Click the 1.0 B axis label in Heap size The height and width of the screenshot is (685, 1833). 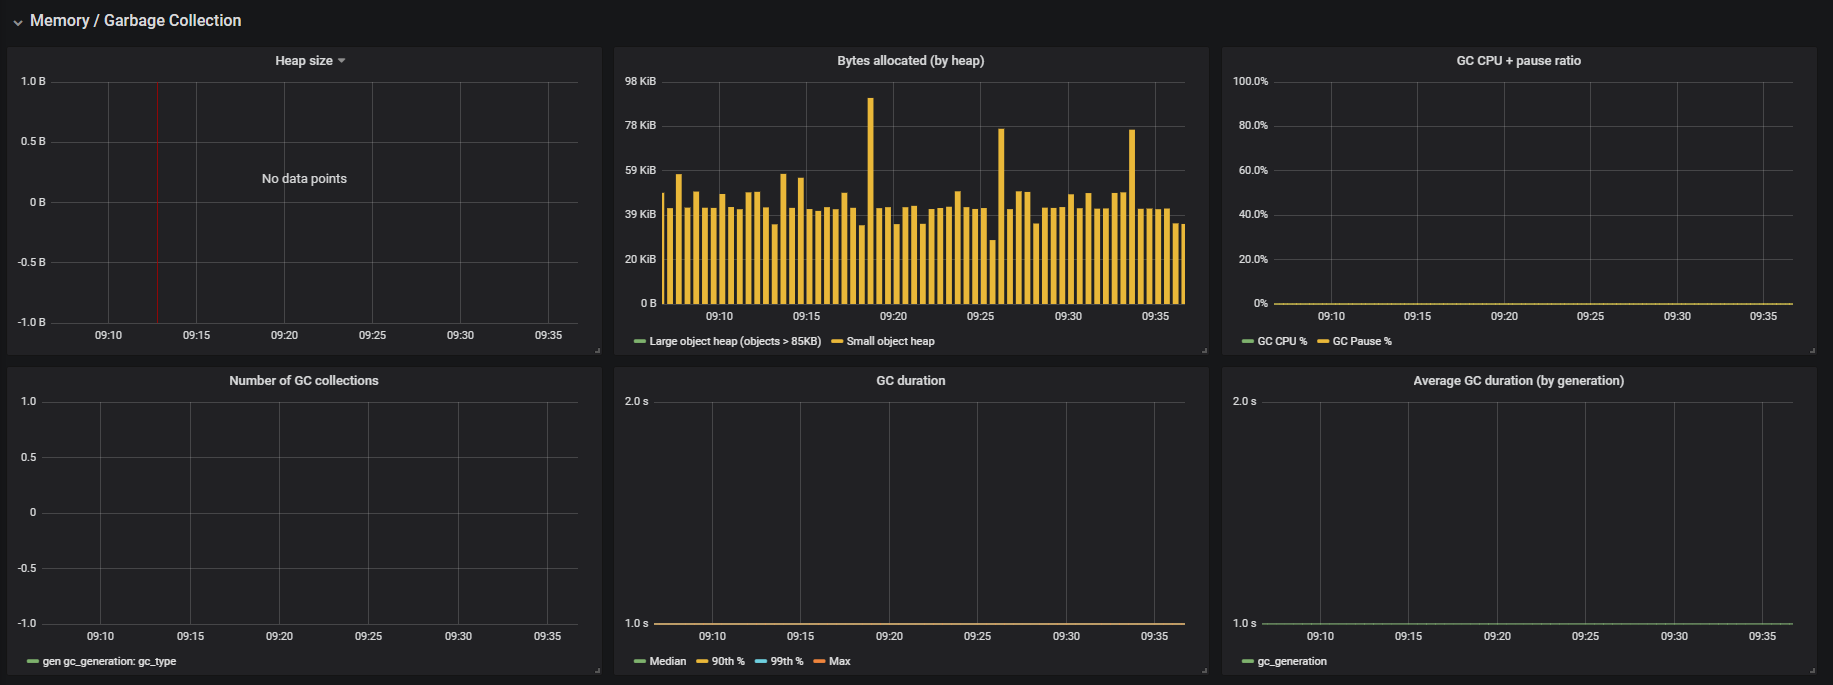click(33, 81)
